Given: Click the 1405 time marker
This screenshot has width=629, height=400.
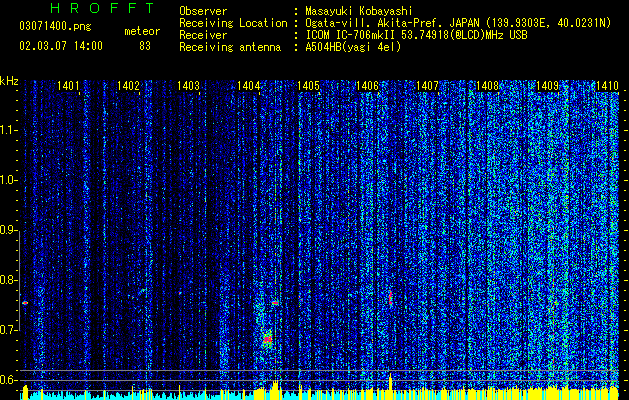Looking at the screenshot, I should [x=308, y=85].
